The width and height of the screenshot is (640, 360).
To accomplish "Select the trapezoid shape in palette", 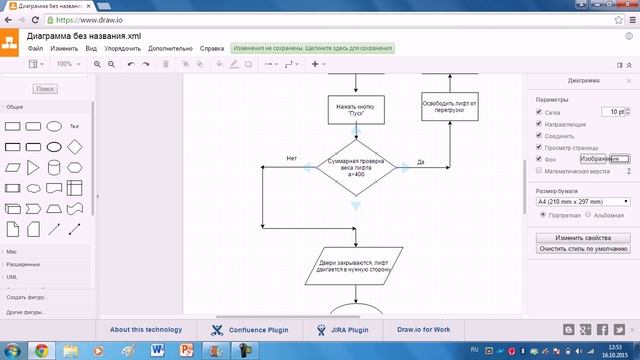I will [54, 209].
